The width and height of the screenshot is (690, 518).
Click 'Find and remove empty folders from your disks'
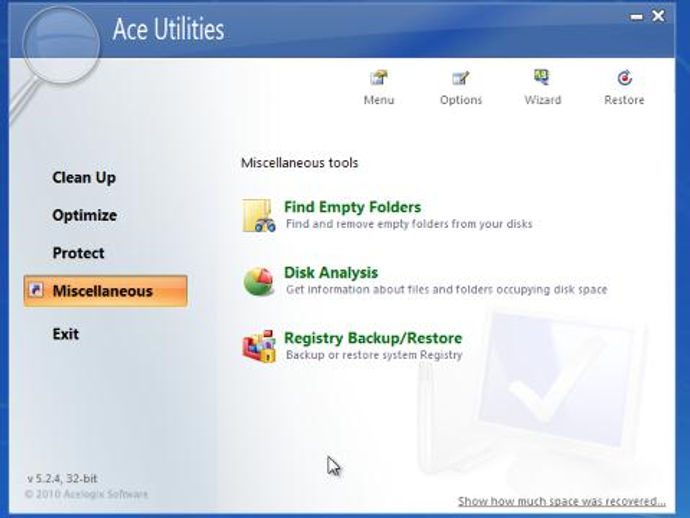[x=409, y=224]
